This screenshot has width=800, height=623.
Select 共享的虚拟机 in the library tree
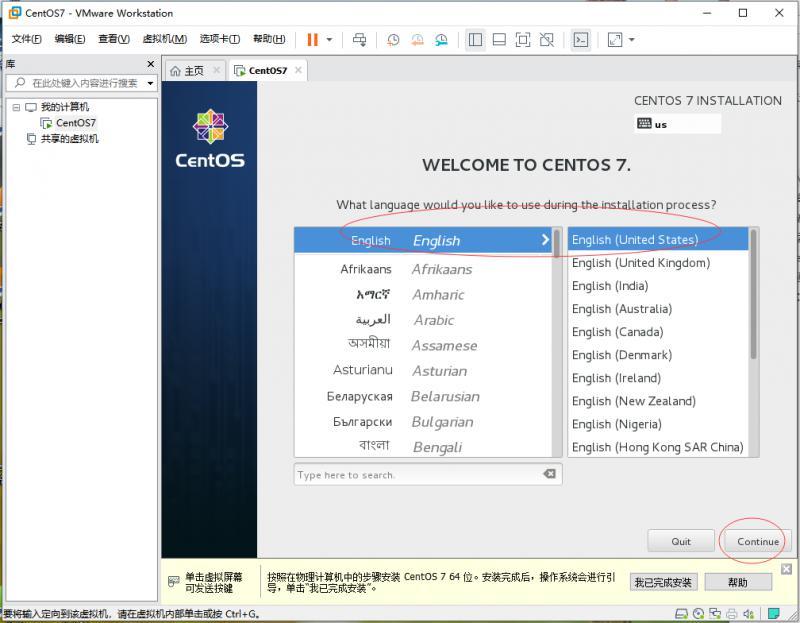pos(70,139)
